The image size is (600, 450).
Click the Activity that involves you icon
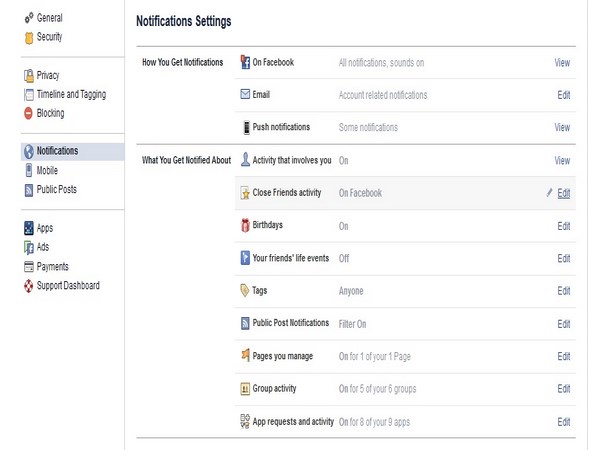click(x=245, y=160)
